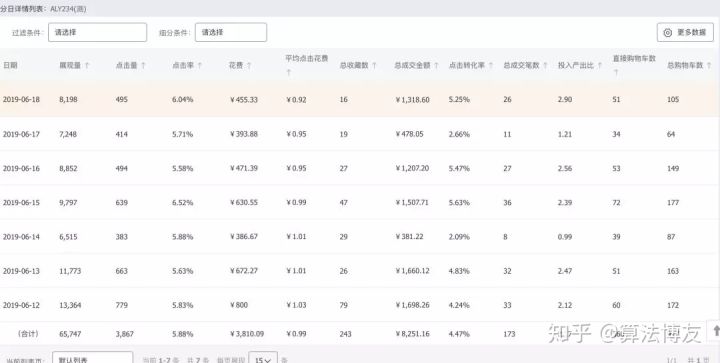This screenshot has width=720, height=363.
Task: Sort by 总成交金额 arrow icon
Action: click(436, 66)
